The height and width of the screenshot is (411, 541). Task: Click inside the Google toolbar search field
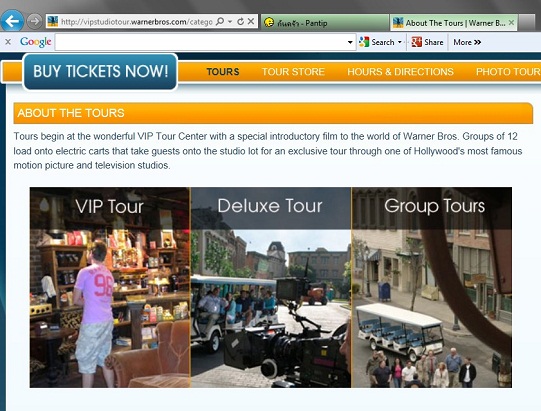(201, 42)
